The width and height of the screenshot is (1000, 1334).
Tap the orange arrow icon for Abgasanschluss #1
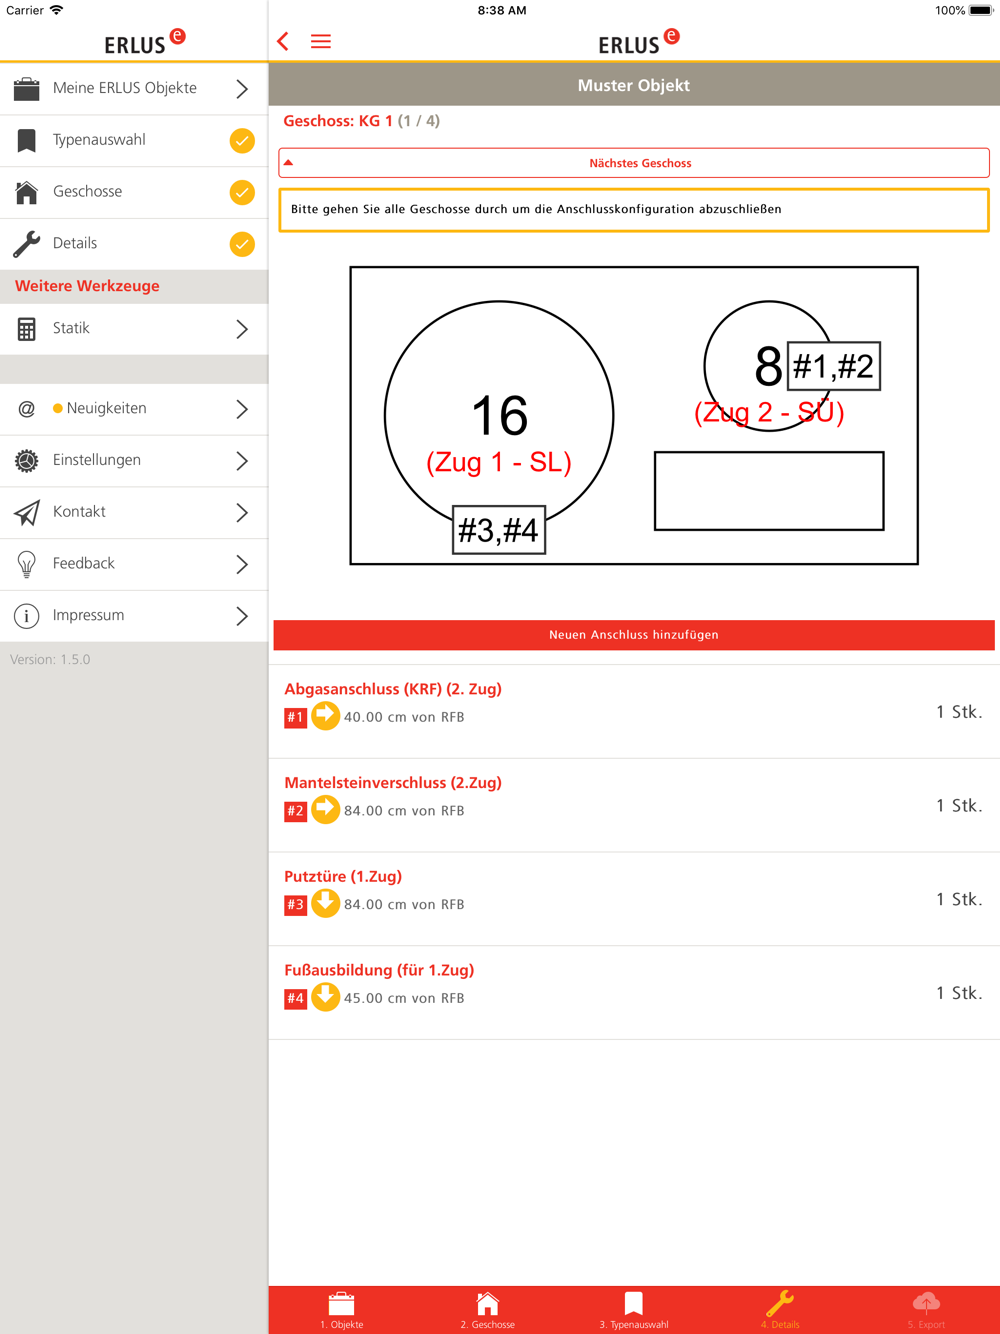325,716
